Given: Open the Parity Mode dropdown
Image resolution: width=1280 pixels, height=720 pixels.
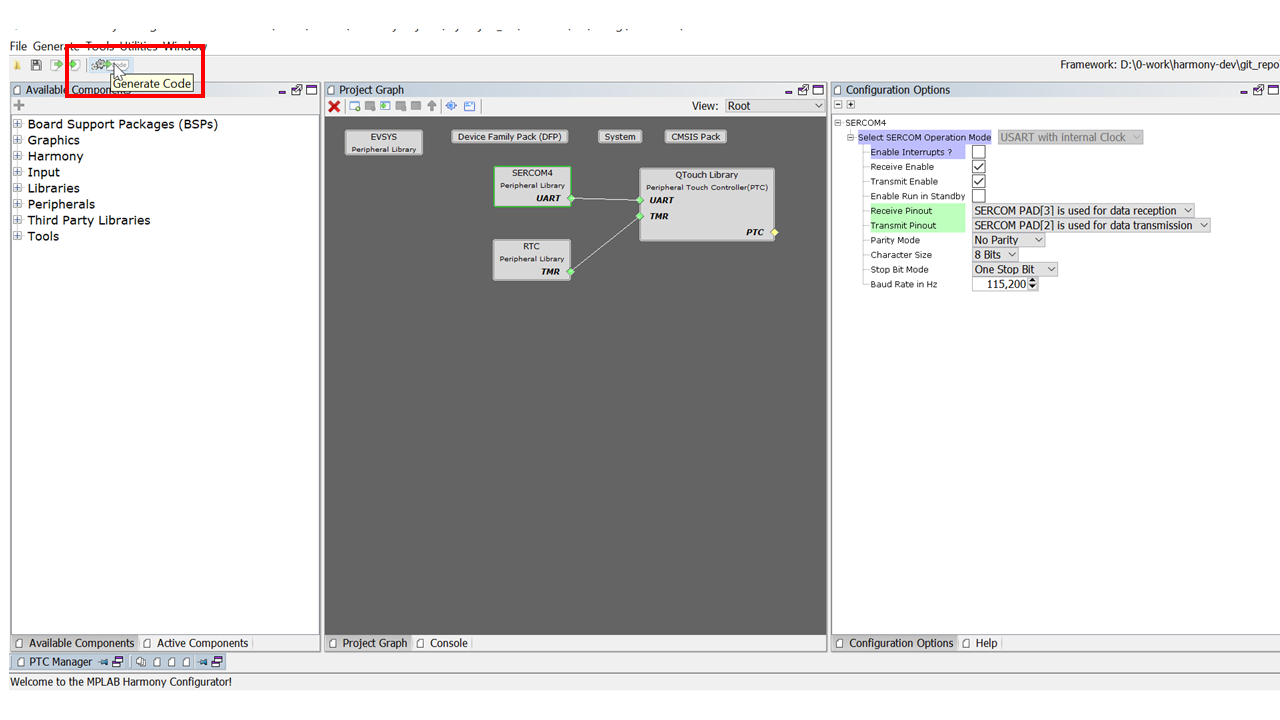Looking at the screenshot, I should click(1008, 240).
